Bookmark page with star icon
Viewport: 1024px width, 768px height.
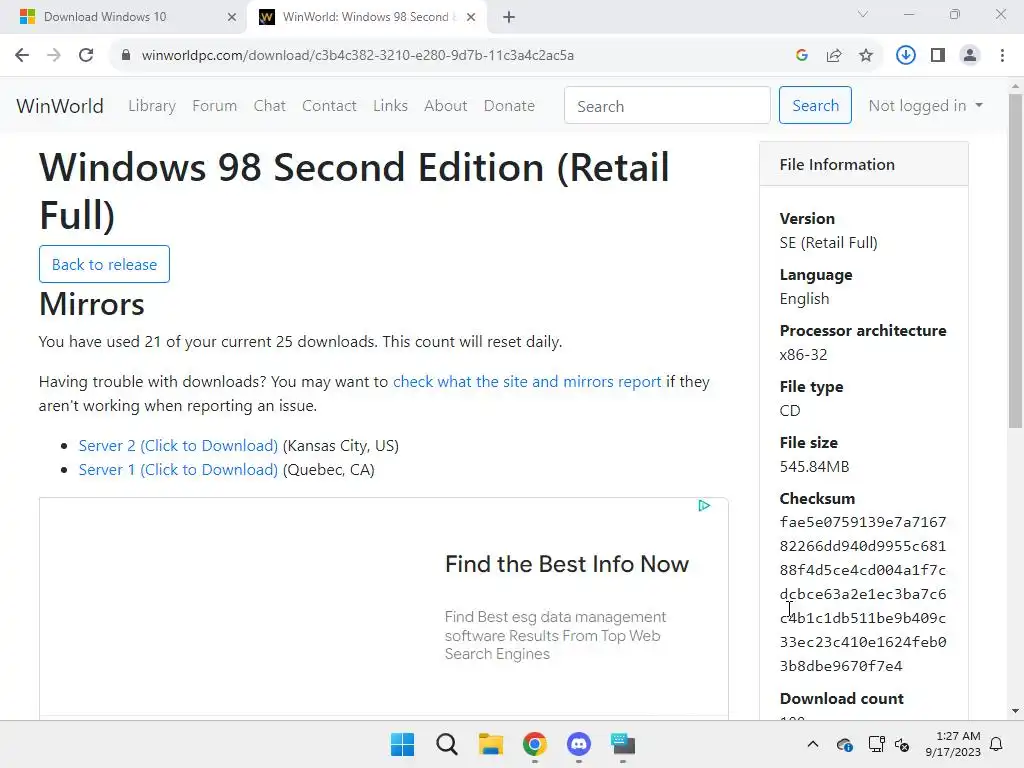866,55
